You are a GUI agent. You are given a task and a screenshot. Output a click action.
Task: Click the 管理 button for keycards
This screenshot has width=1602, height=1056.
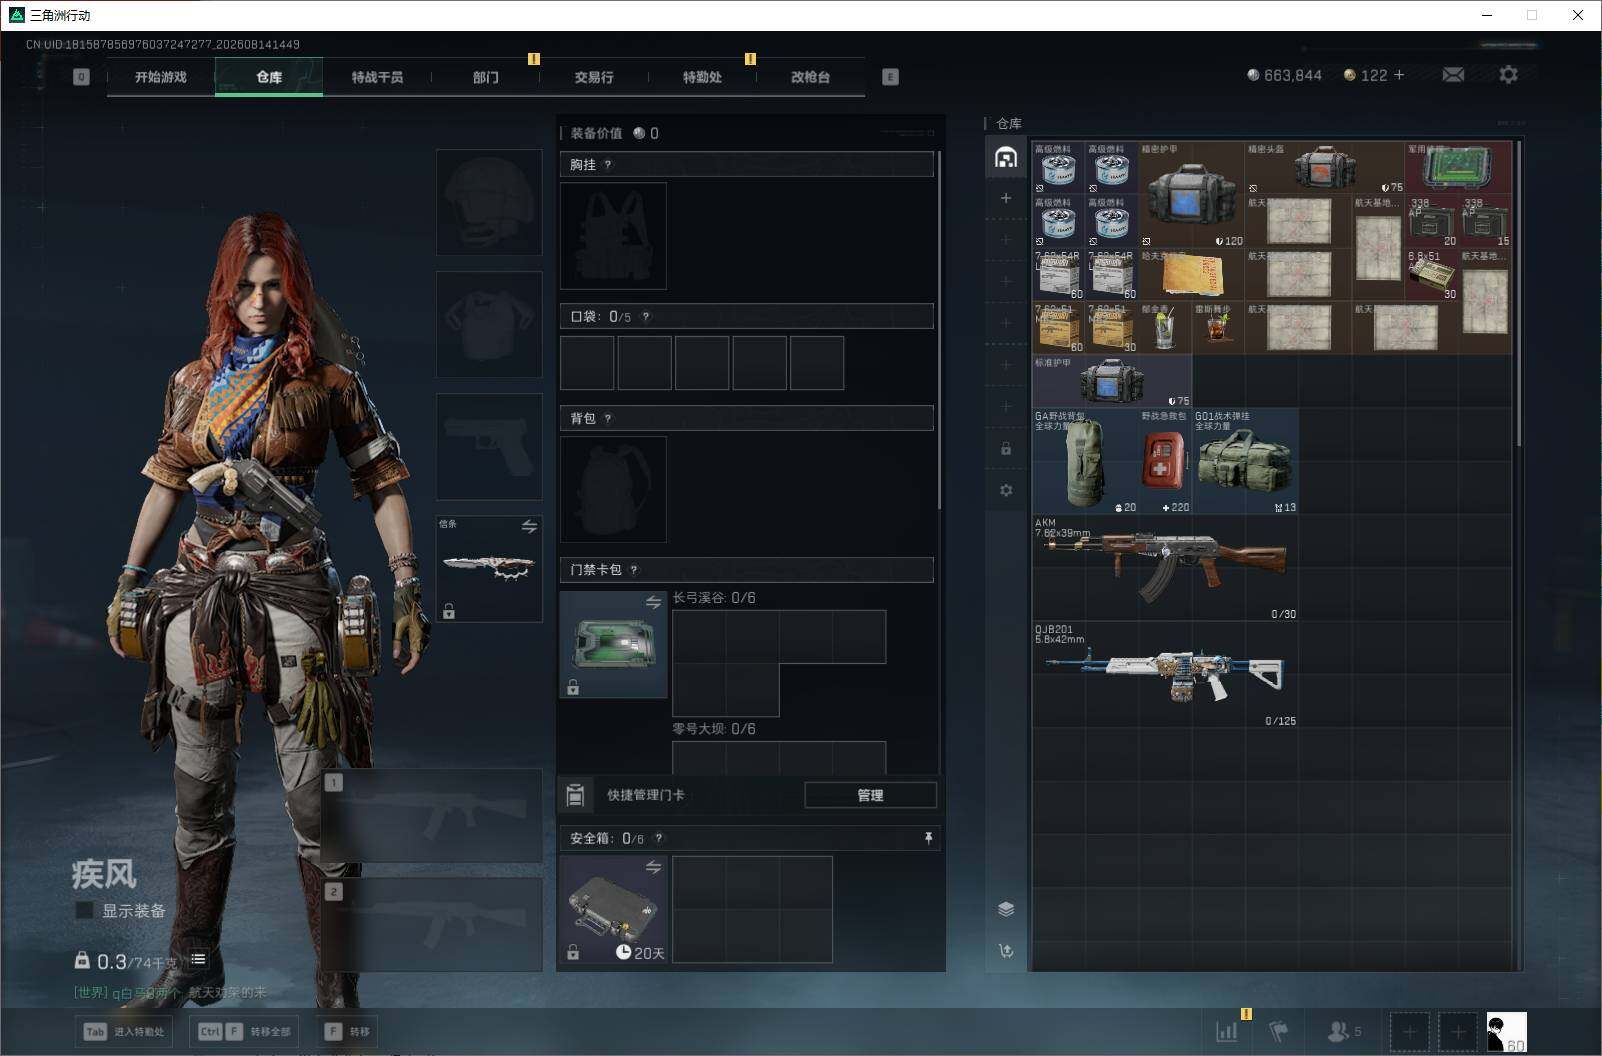click(x=870, y=795)
